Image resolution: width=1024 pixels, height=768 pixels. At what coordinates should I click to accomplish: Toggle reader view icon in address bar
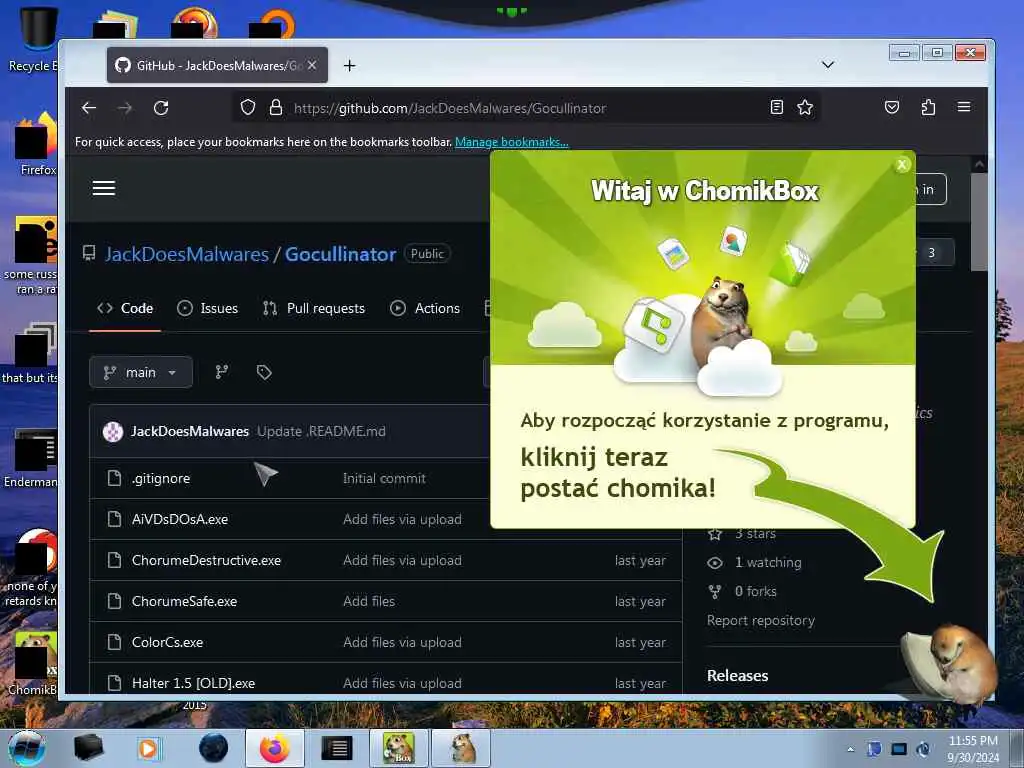tap(776, 107)
